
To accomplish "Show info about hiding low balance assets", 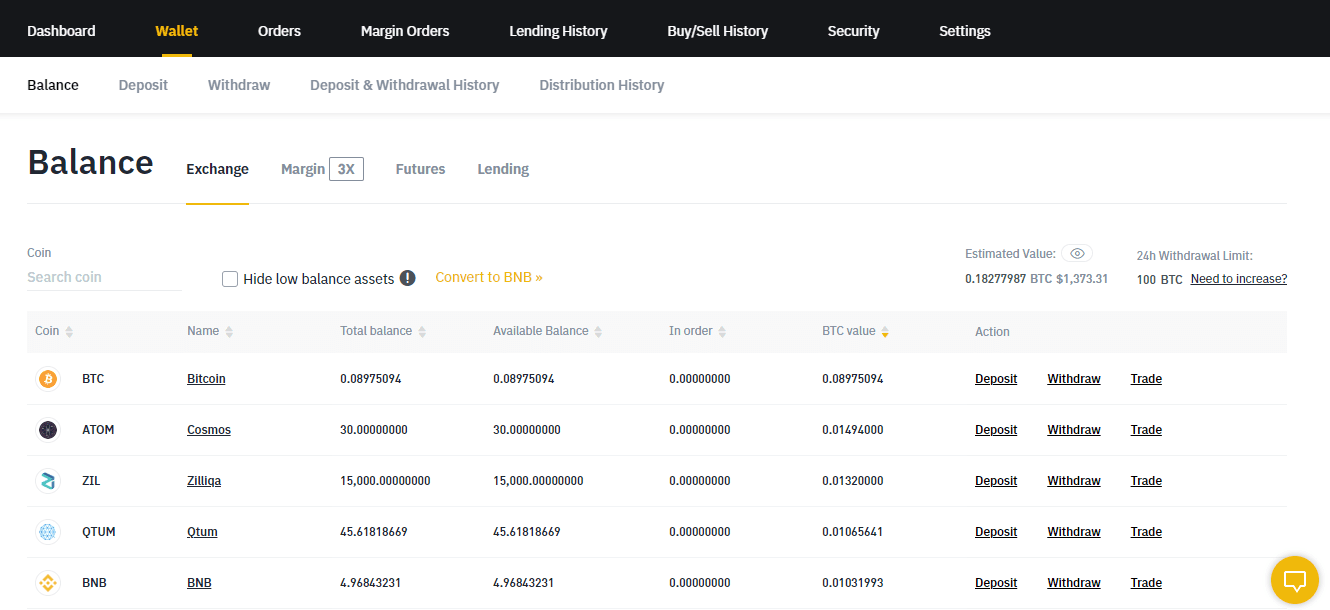I will coord(407,278).
